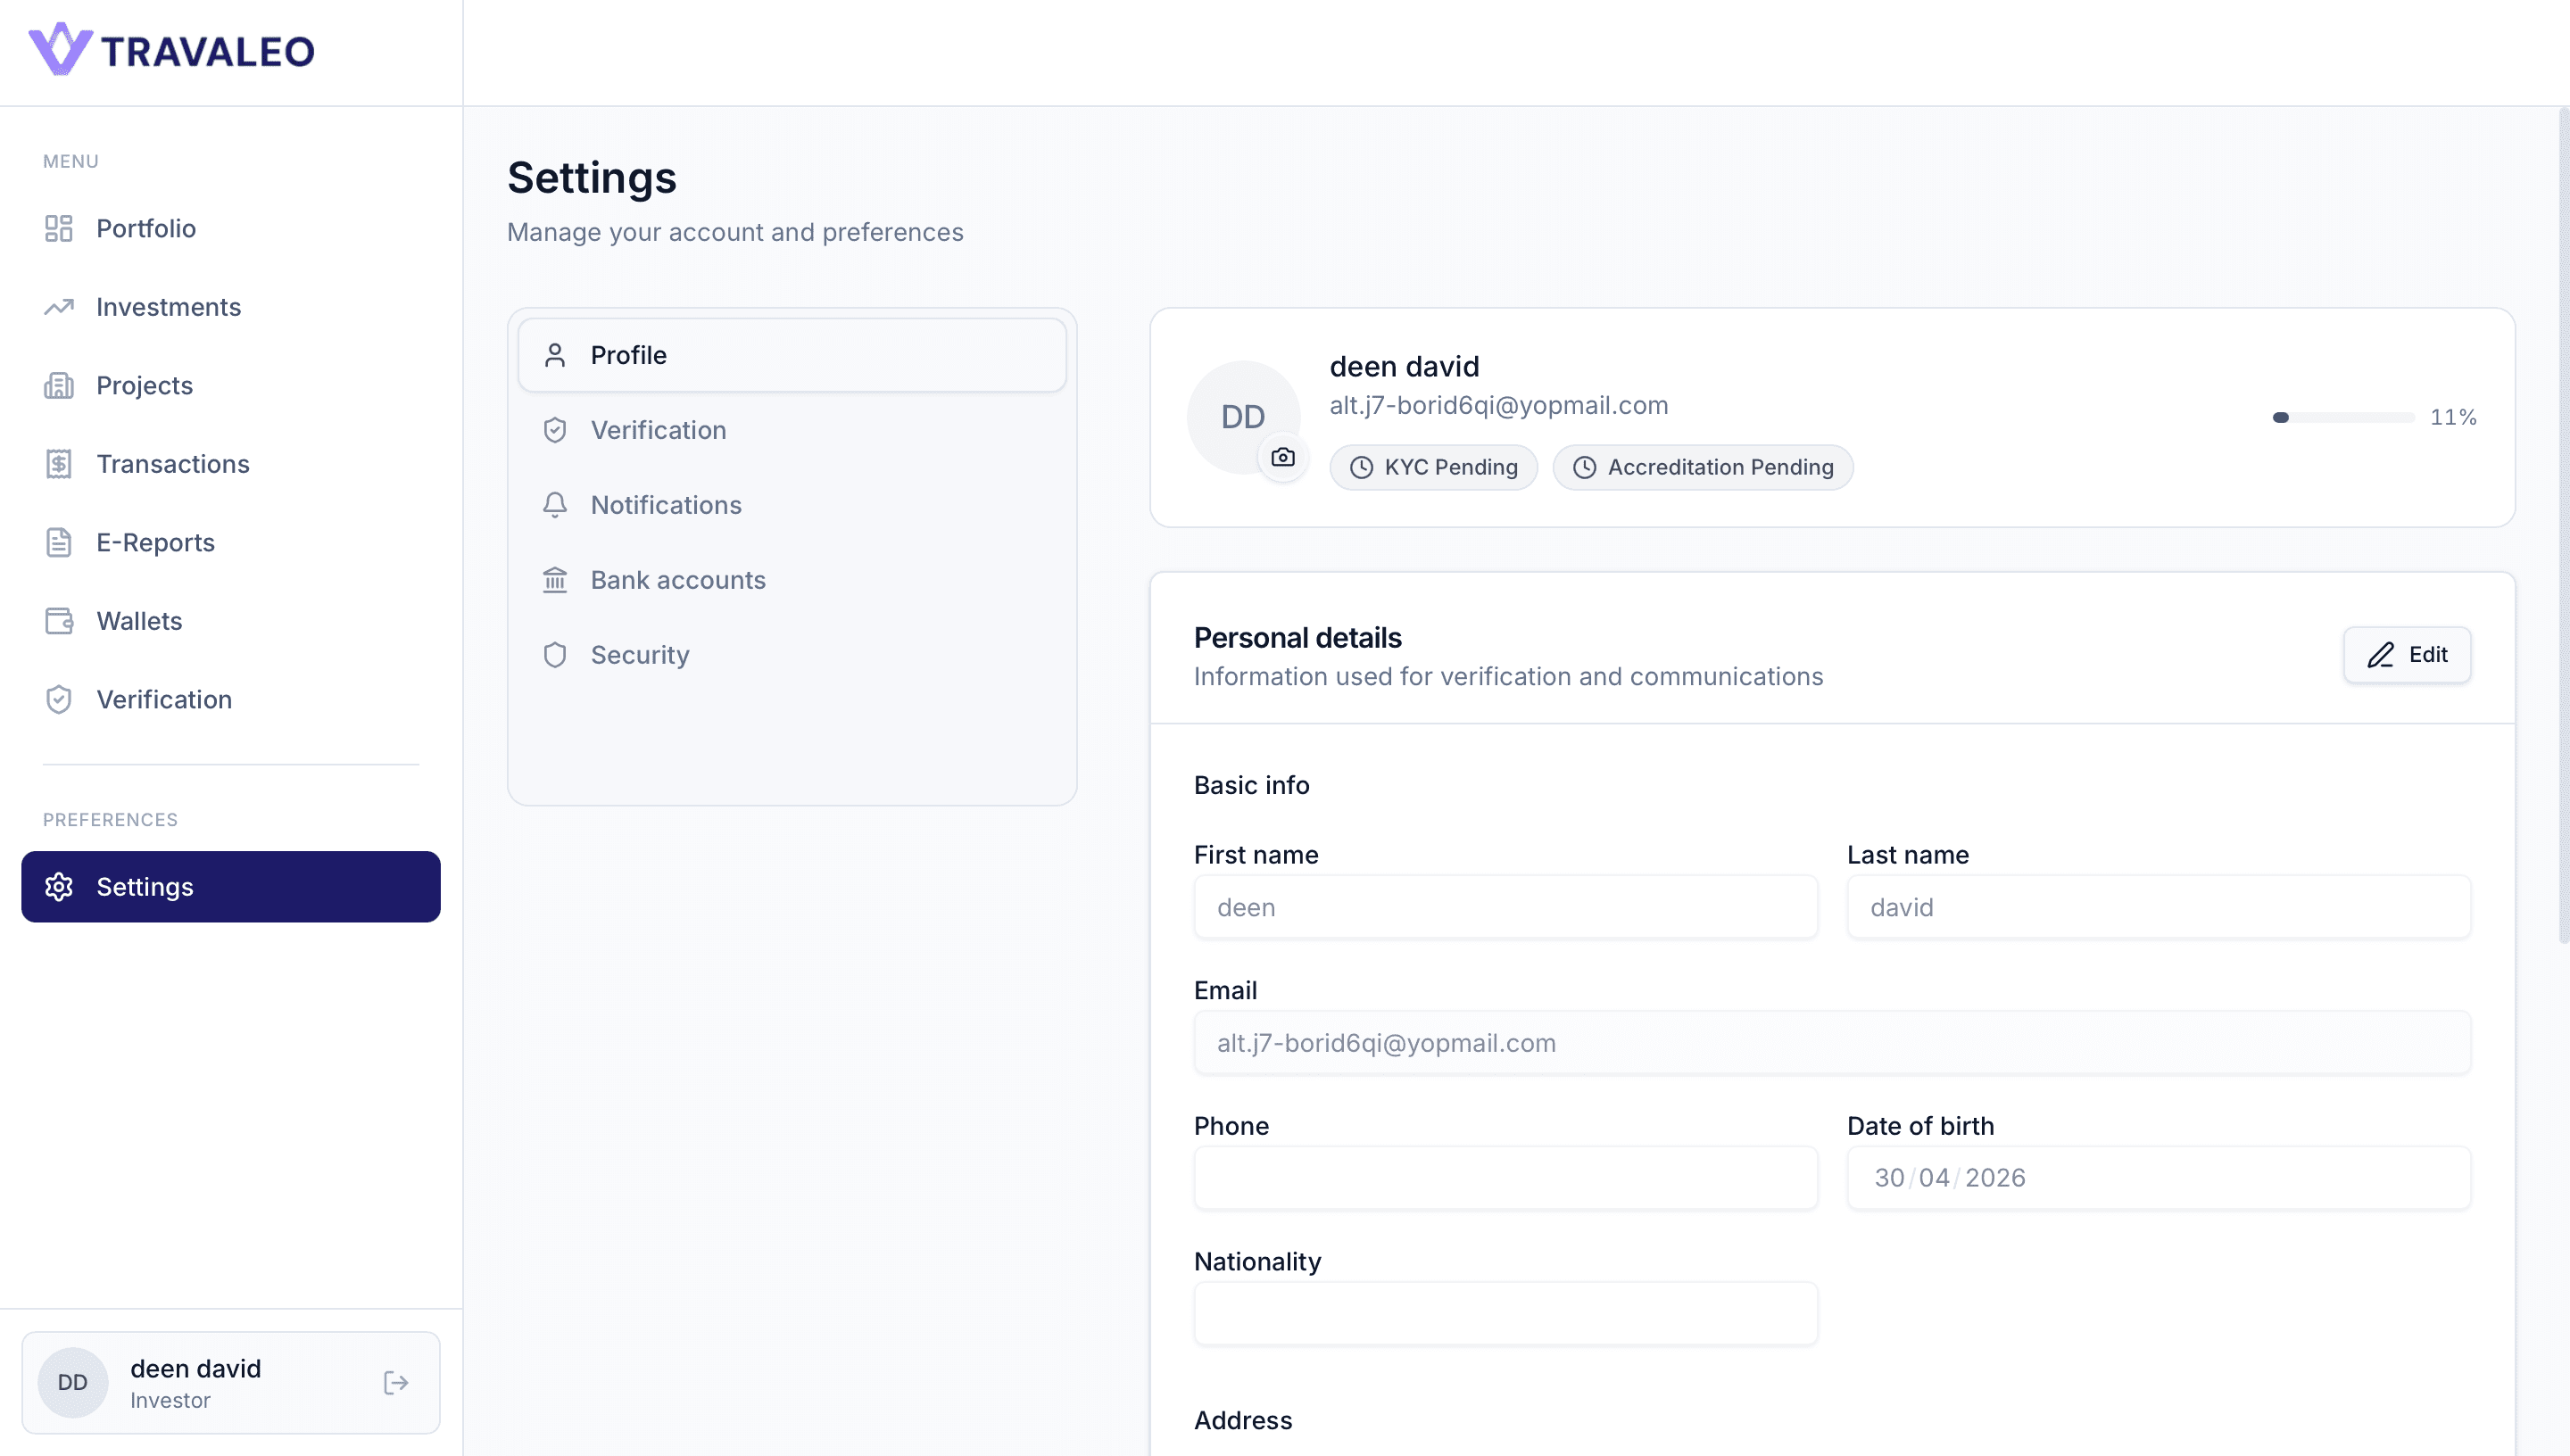The image size is (2570, 1456).
Task: Click the Transactions receipt icon
Action: [59, 464]
